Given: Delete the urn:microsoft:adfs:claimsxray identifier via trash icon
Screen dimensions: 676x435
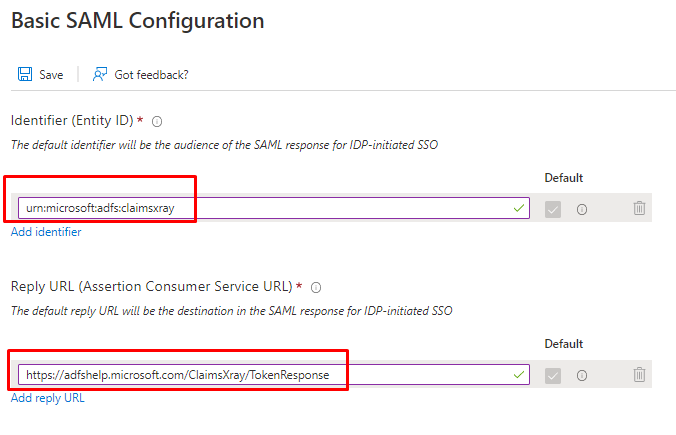Looking at the screenshot, I should click(x=639, y=209).
